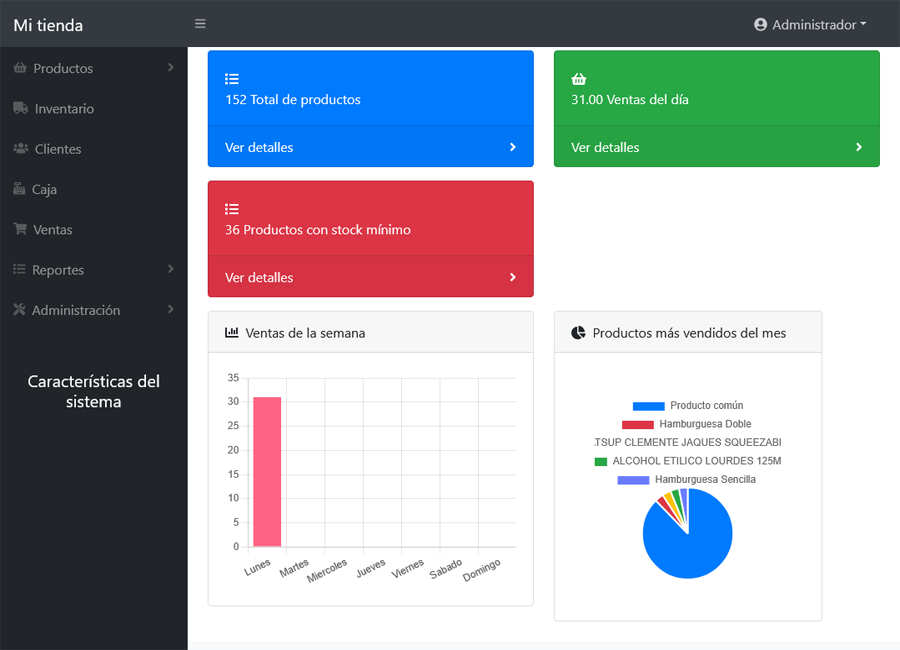Click the Caja cash register icon
The height and width of the screenshot is (650, 900).
tap(20, 189)
